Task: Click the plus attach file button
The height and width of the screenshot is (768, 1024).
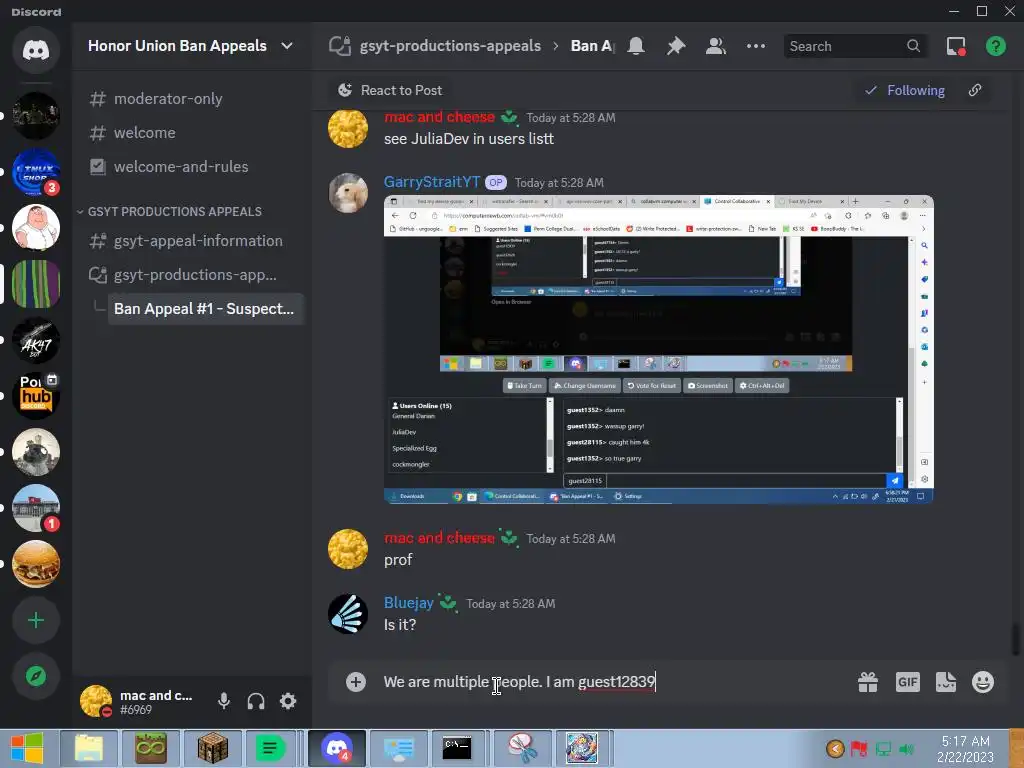Action: [x=356, y=682]
